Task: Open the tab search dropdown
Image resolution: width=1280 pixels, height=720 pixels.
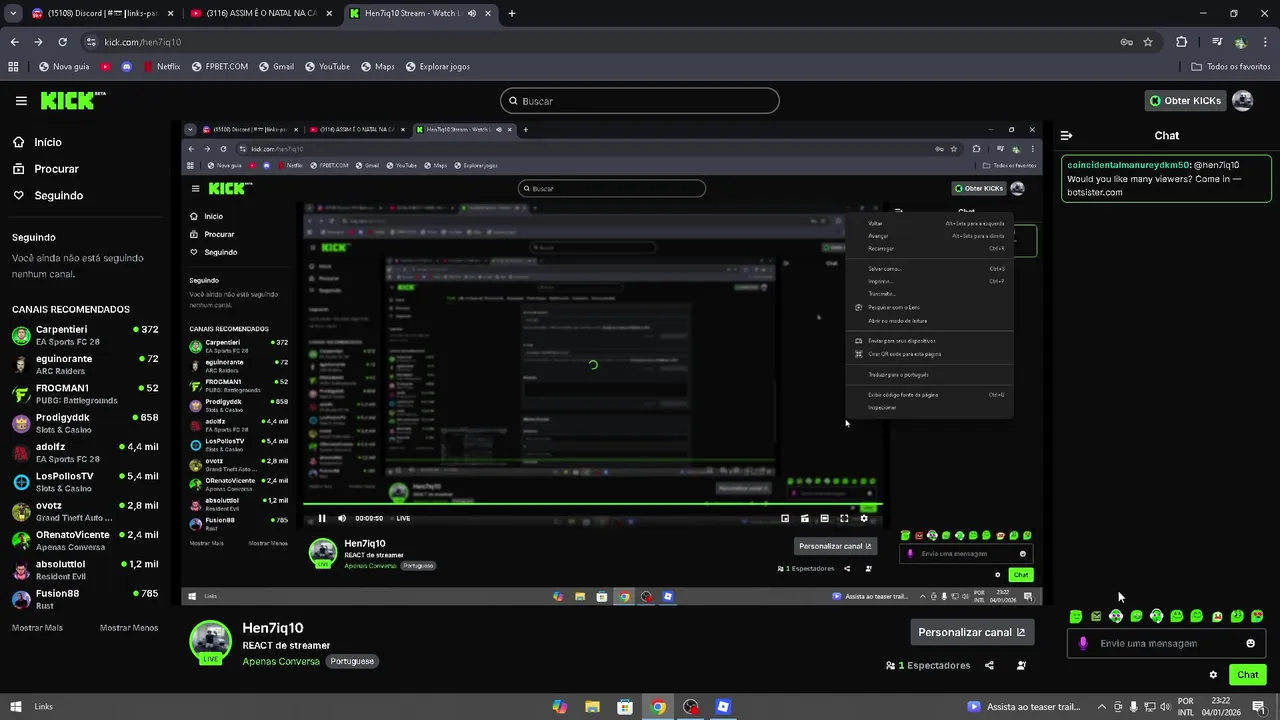Action: 13,14
